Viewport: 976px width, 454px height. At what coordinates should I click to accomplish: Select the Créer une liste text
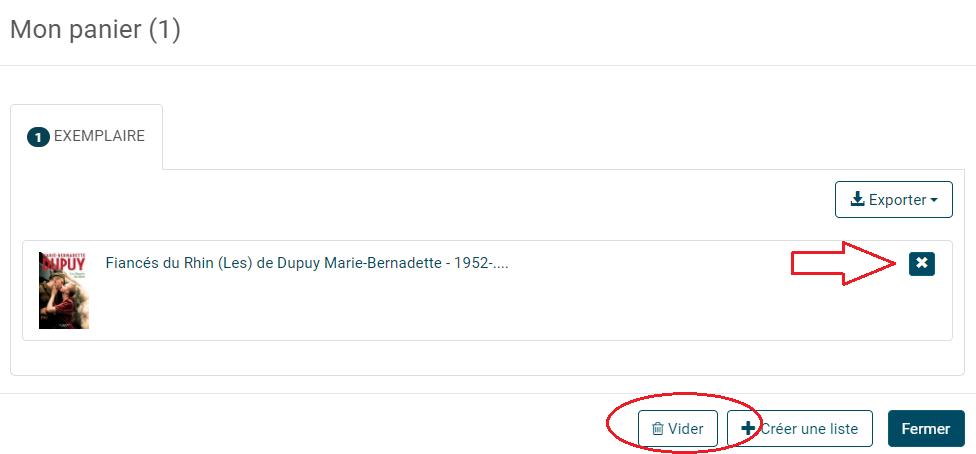(809, 429)
